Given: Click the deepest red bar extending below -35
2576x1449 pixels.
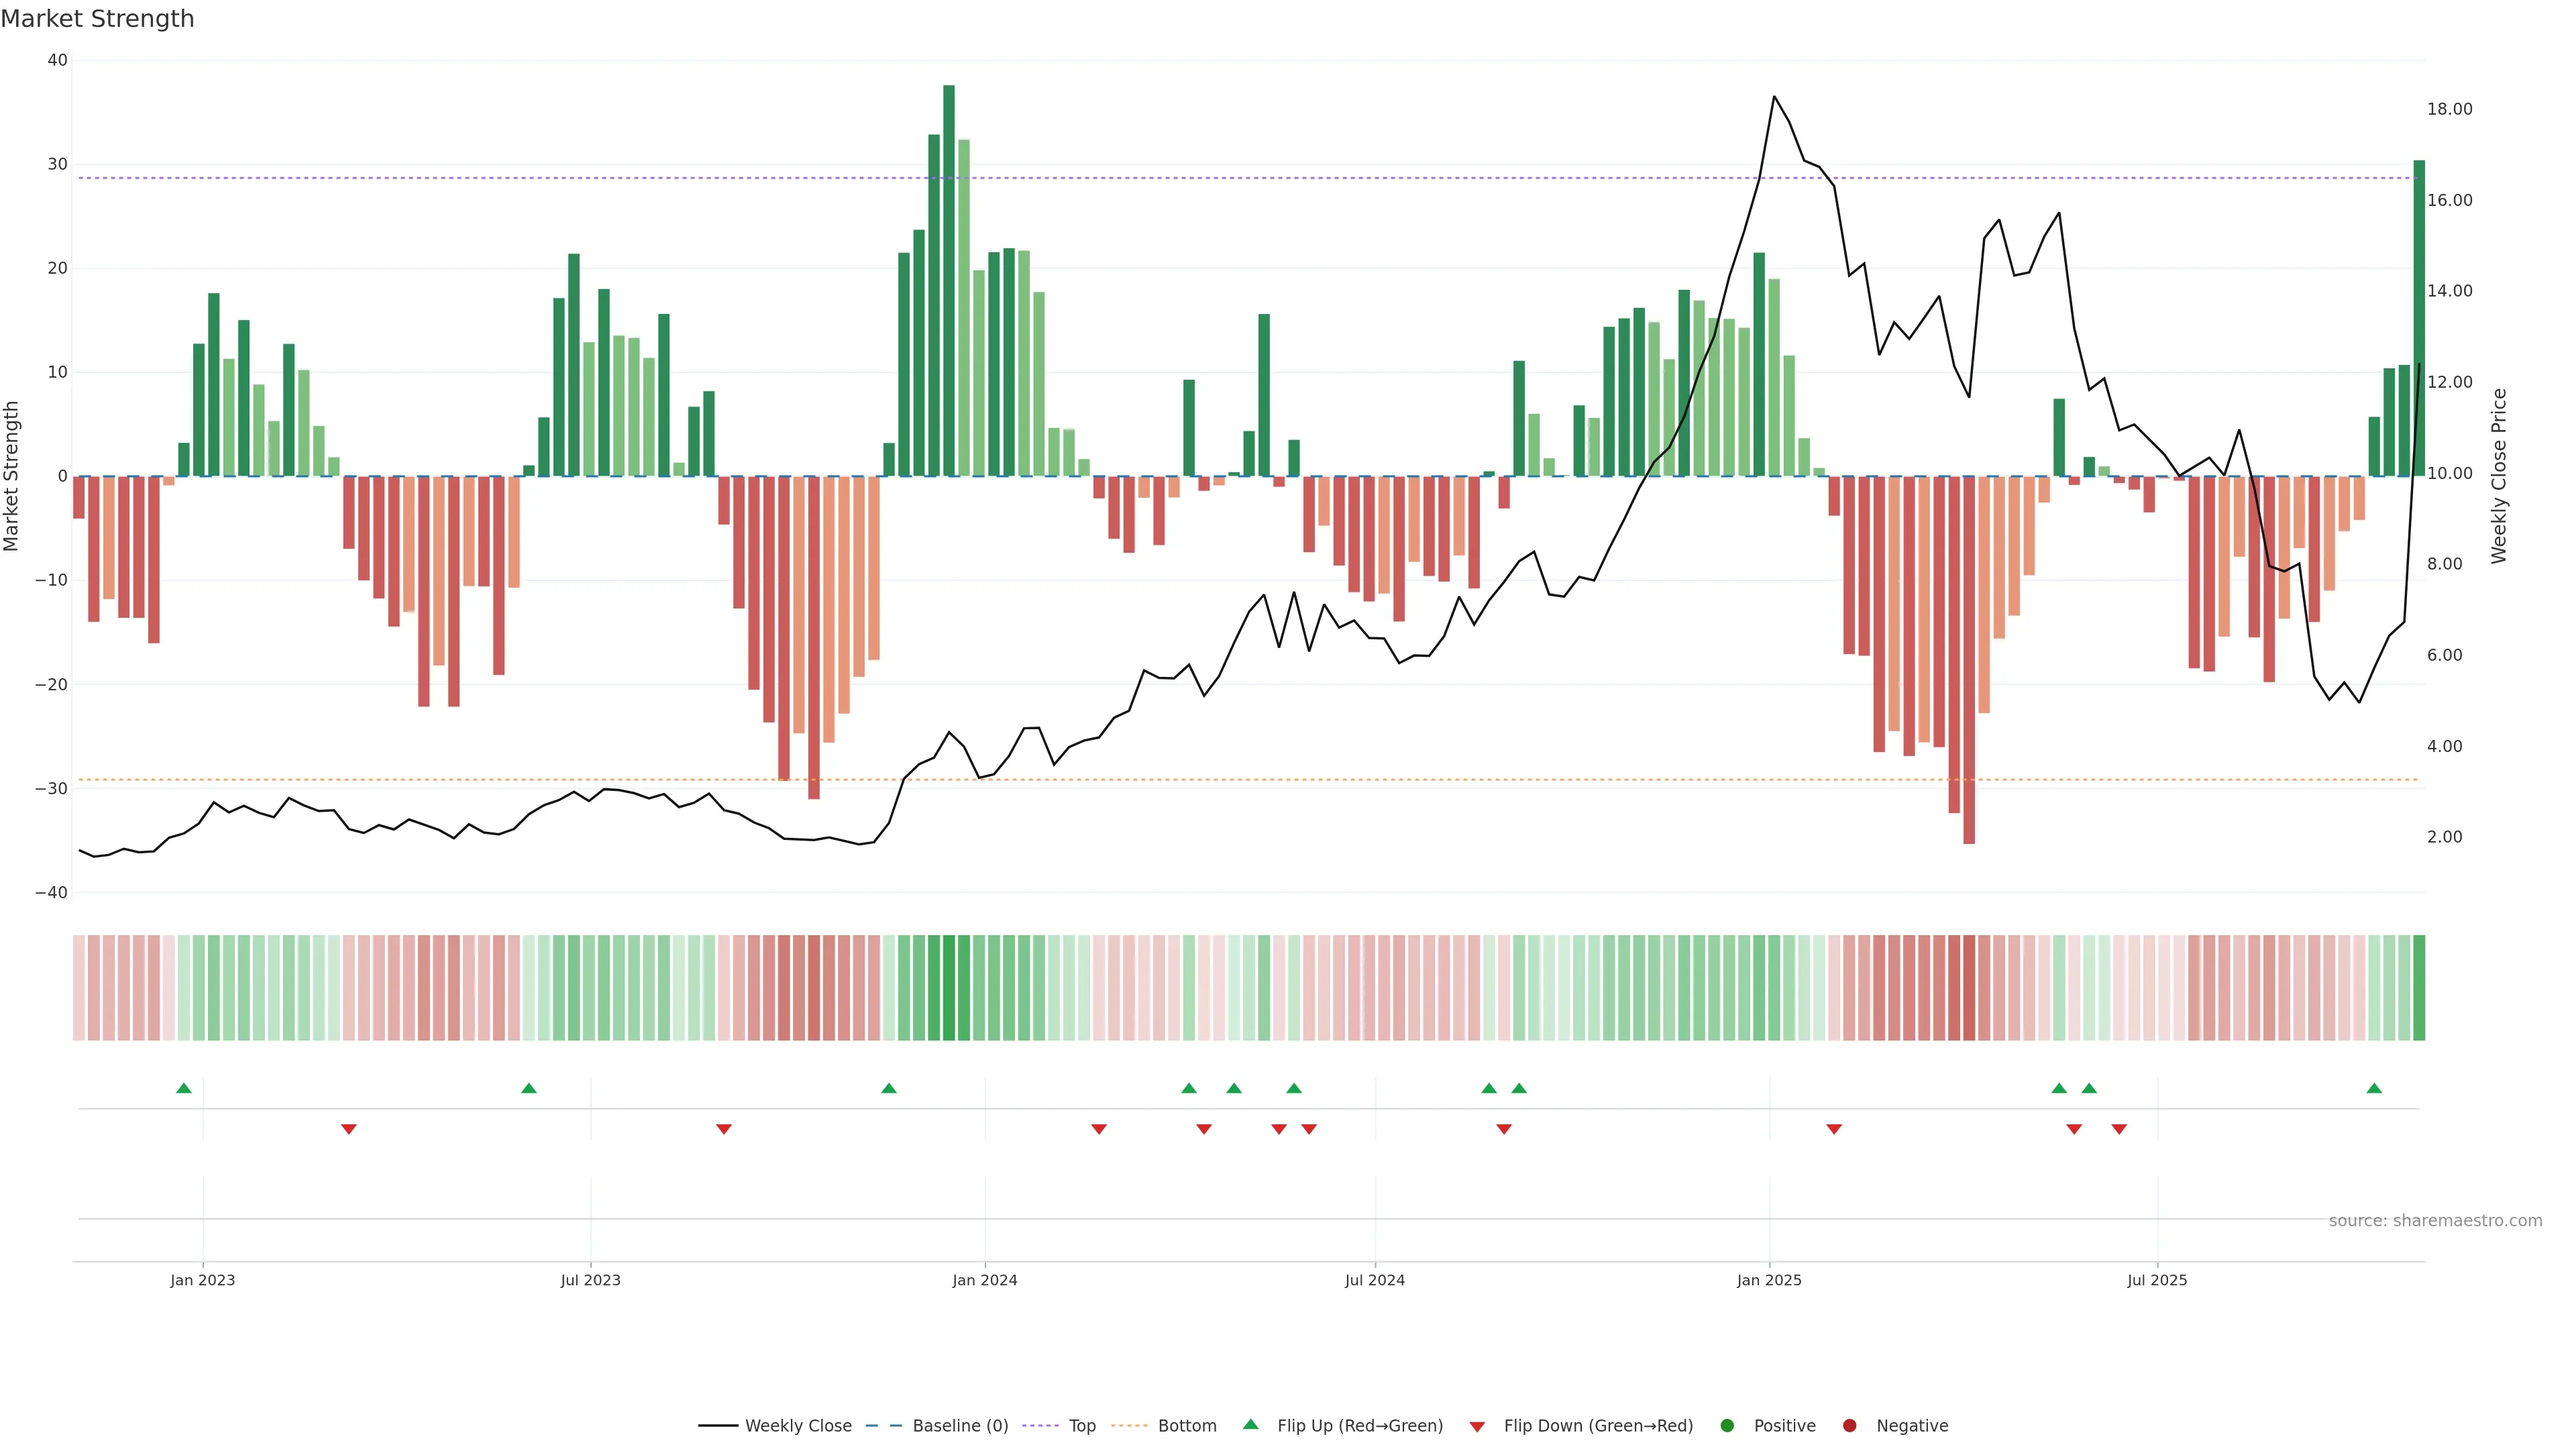Looking at the screenshot, I should click(1969, 660).
